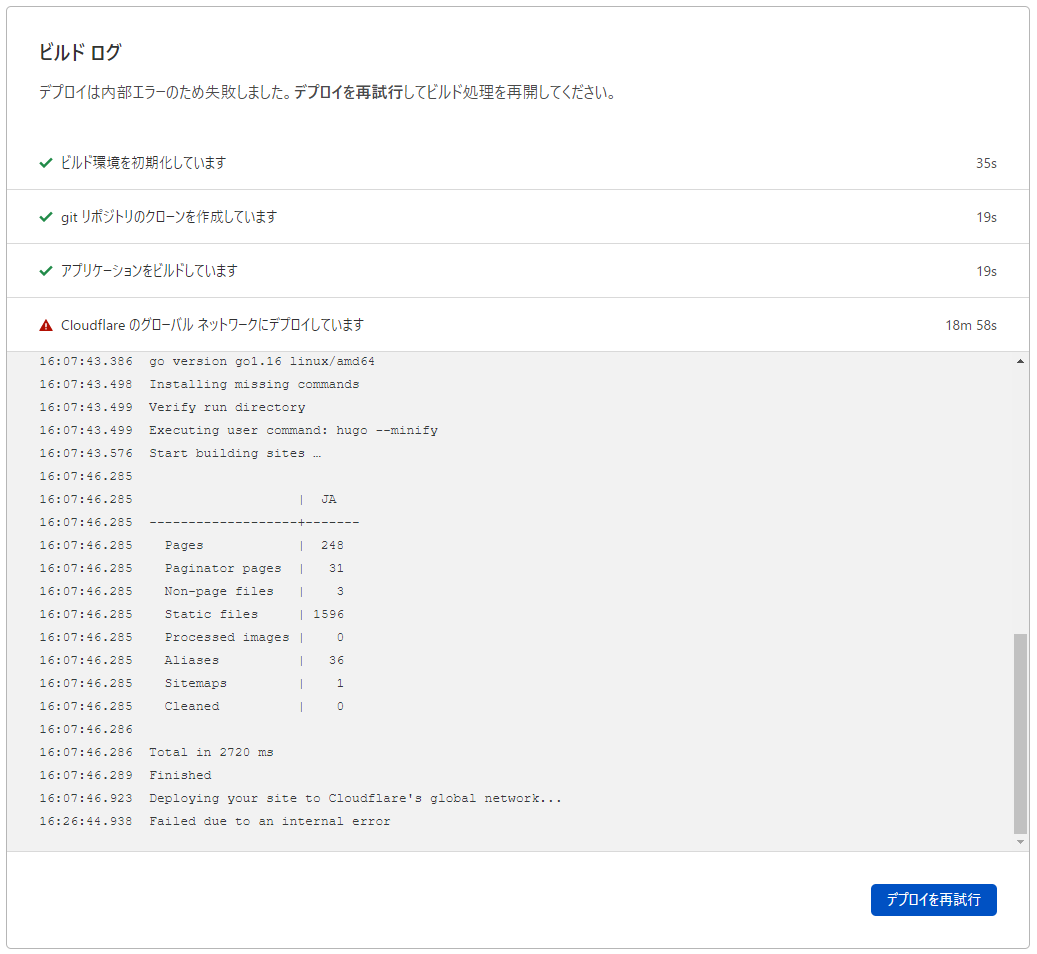Collapse the Cloudflare のグローバル ネットワークにデプロイしています label
Image resolution: width=1037 pixels, height=954 pixels.
click(x=212, y=325)
